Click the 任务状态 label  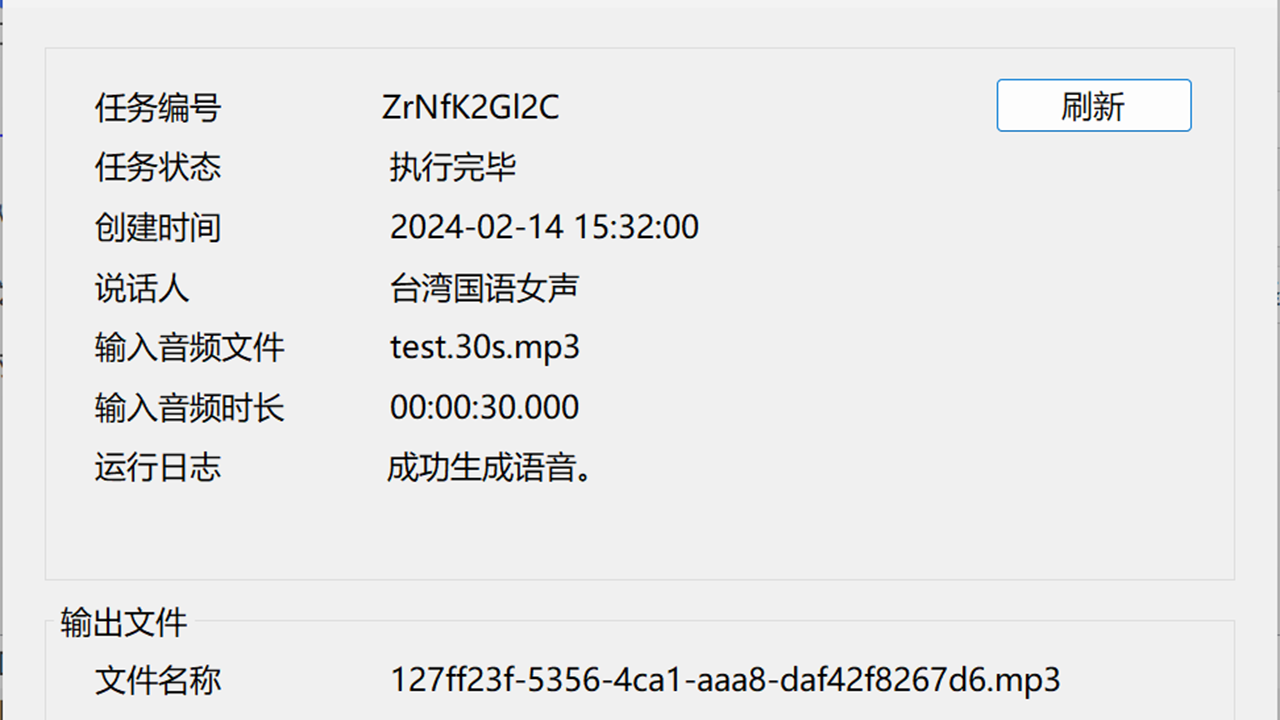[156, 167]
